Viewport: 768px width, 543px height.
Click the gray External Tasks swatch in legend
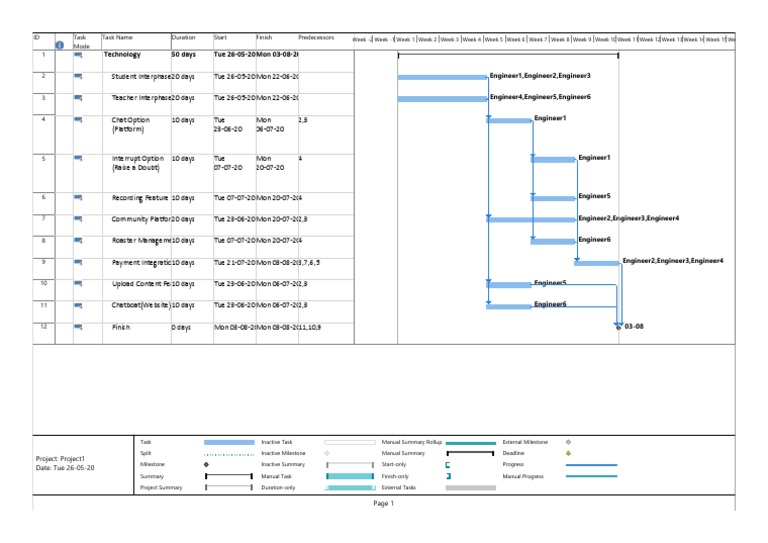pos(471,488)
